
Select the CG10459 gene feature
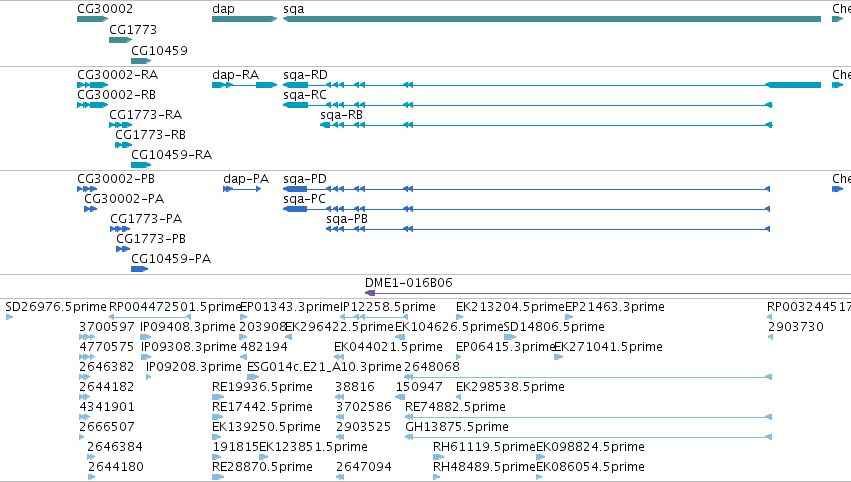(x=141, y=61)
